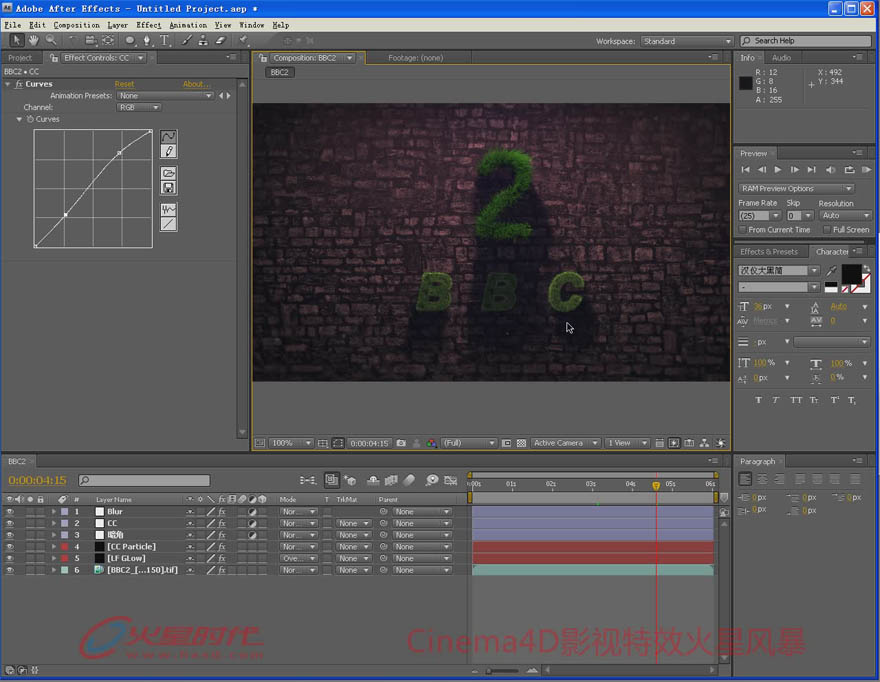
Task: Open the RAM Preview Options dropdown
Action: [x=796, y=189]
